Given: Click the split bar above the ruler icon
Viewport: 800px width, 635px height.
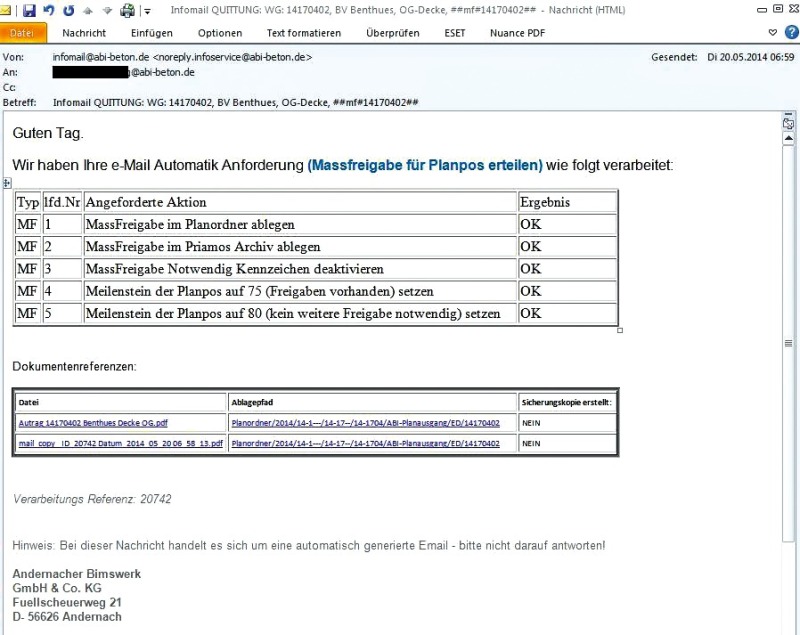Looking at the screenshot, I should [x=788, y=114].
